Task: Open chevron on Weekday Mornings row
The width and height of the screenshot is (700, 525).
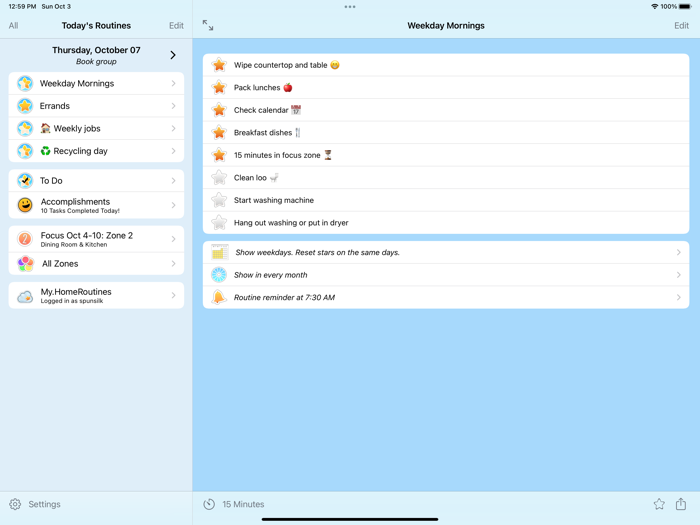Action: pyautogui.click(x=174, y=83)
